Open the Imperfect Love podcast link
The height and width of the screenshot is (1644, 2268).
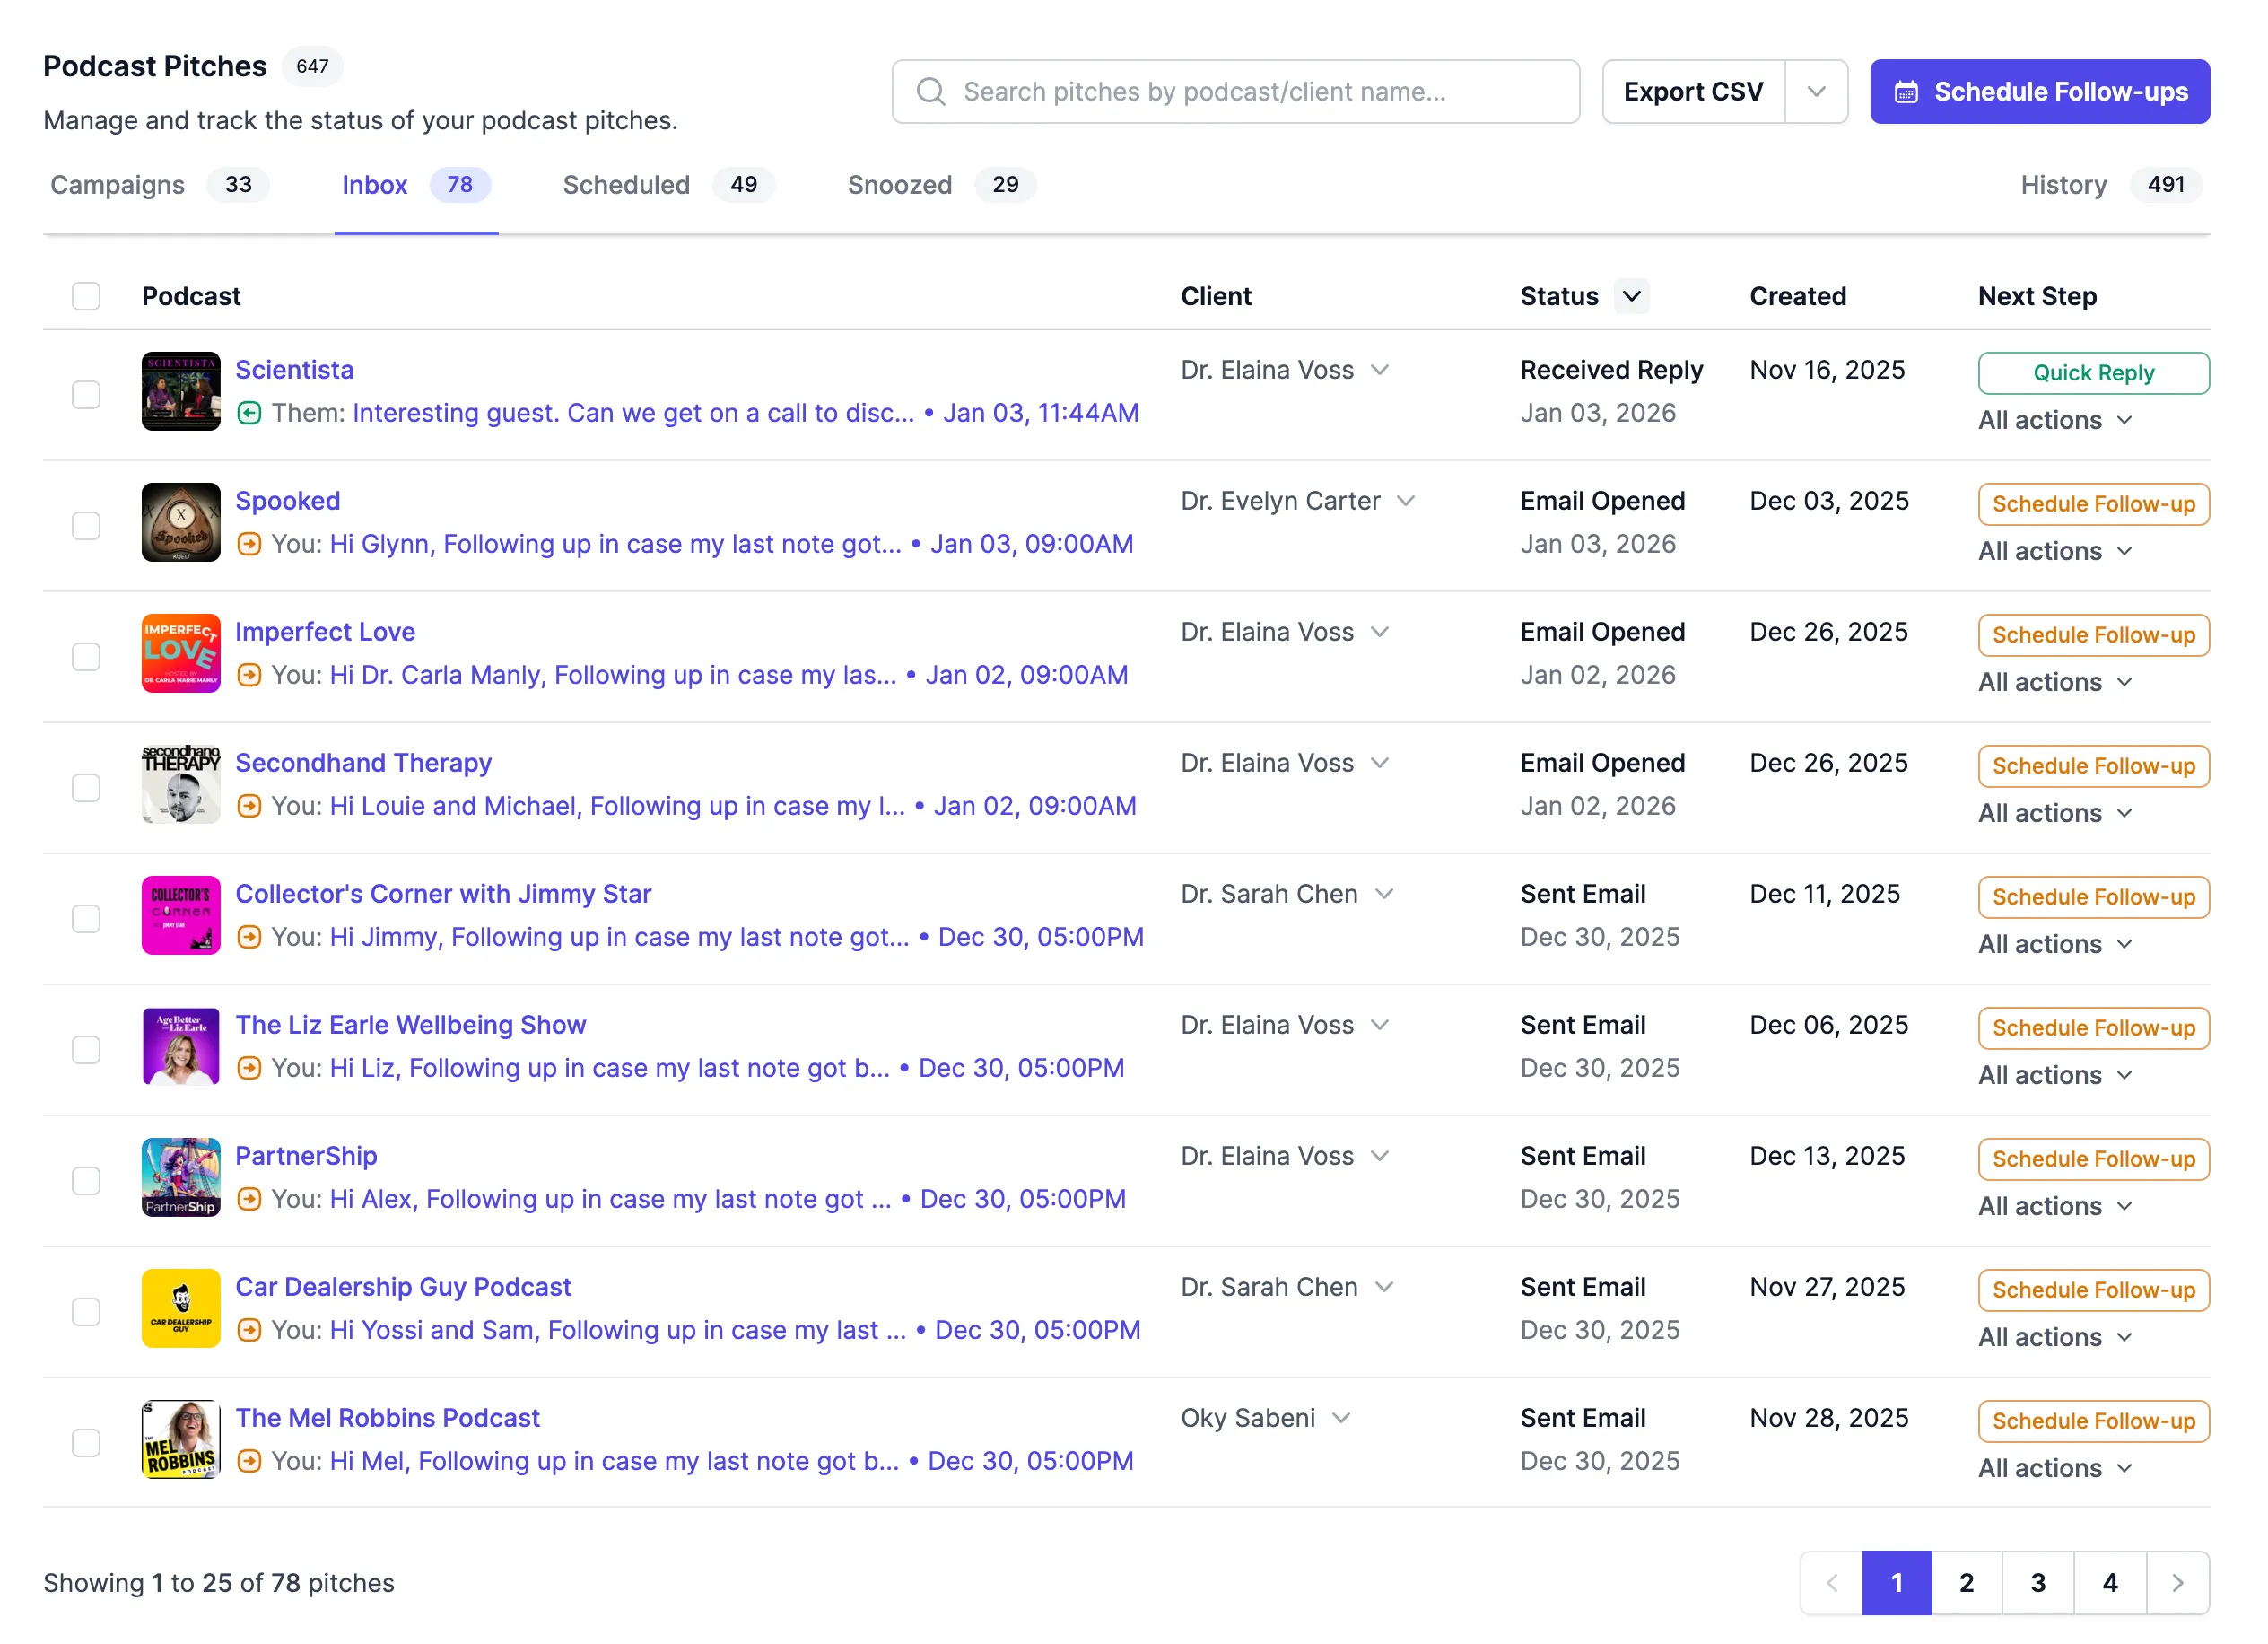pos(325,632)
